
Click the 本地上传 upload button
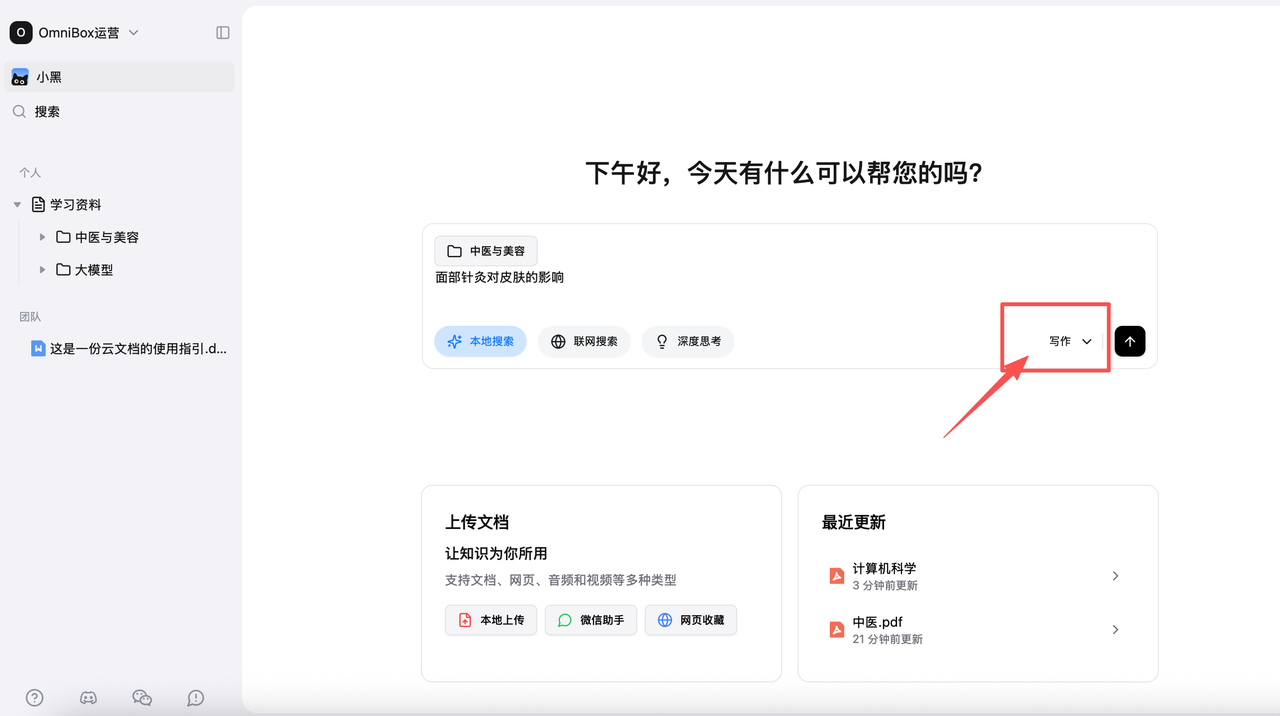coord(491,620)
